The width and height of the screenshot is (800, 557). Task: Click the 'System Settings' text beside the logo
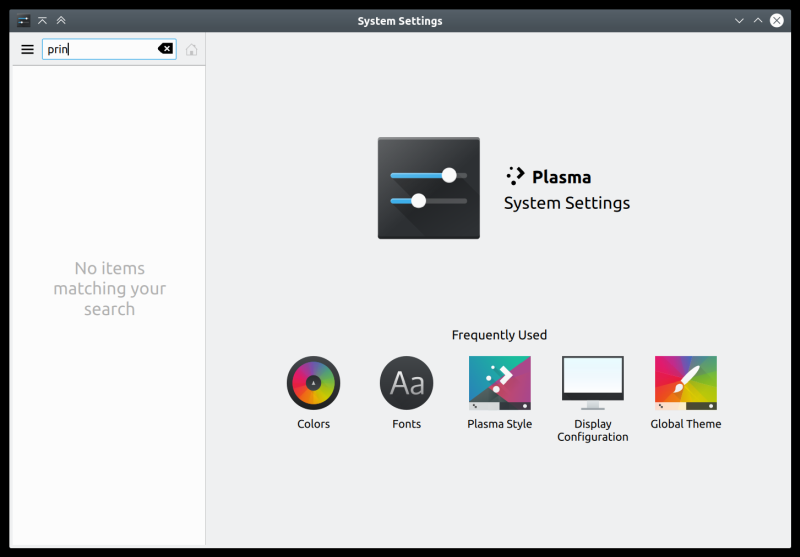(x=567, y=203)
